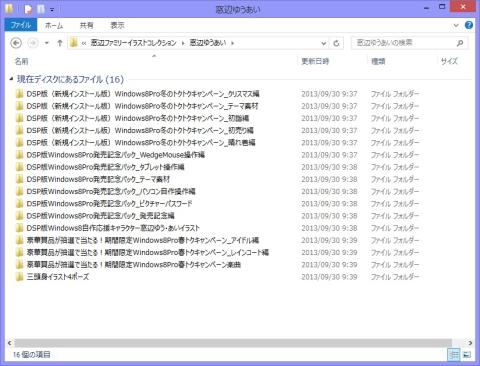The image size is (480, 366).
Task: Navigate to 窓辺ファミリーイラストコレクション breadcrumb
Action: pyautogui.click(x=134, y=43)
